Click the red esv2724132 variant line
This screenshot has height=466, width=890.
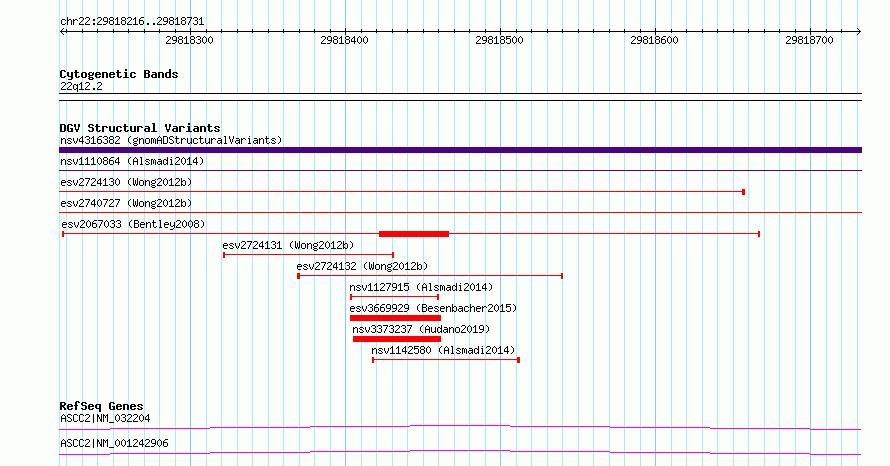point(430,276)
